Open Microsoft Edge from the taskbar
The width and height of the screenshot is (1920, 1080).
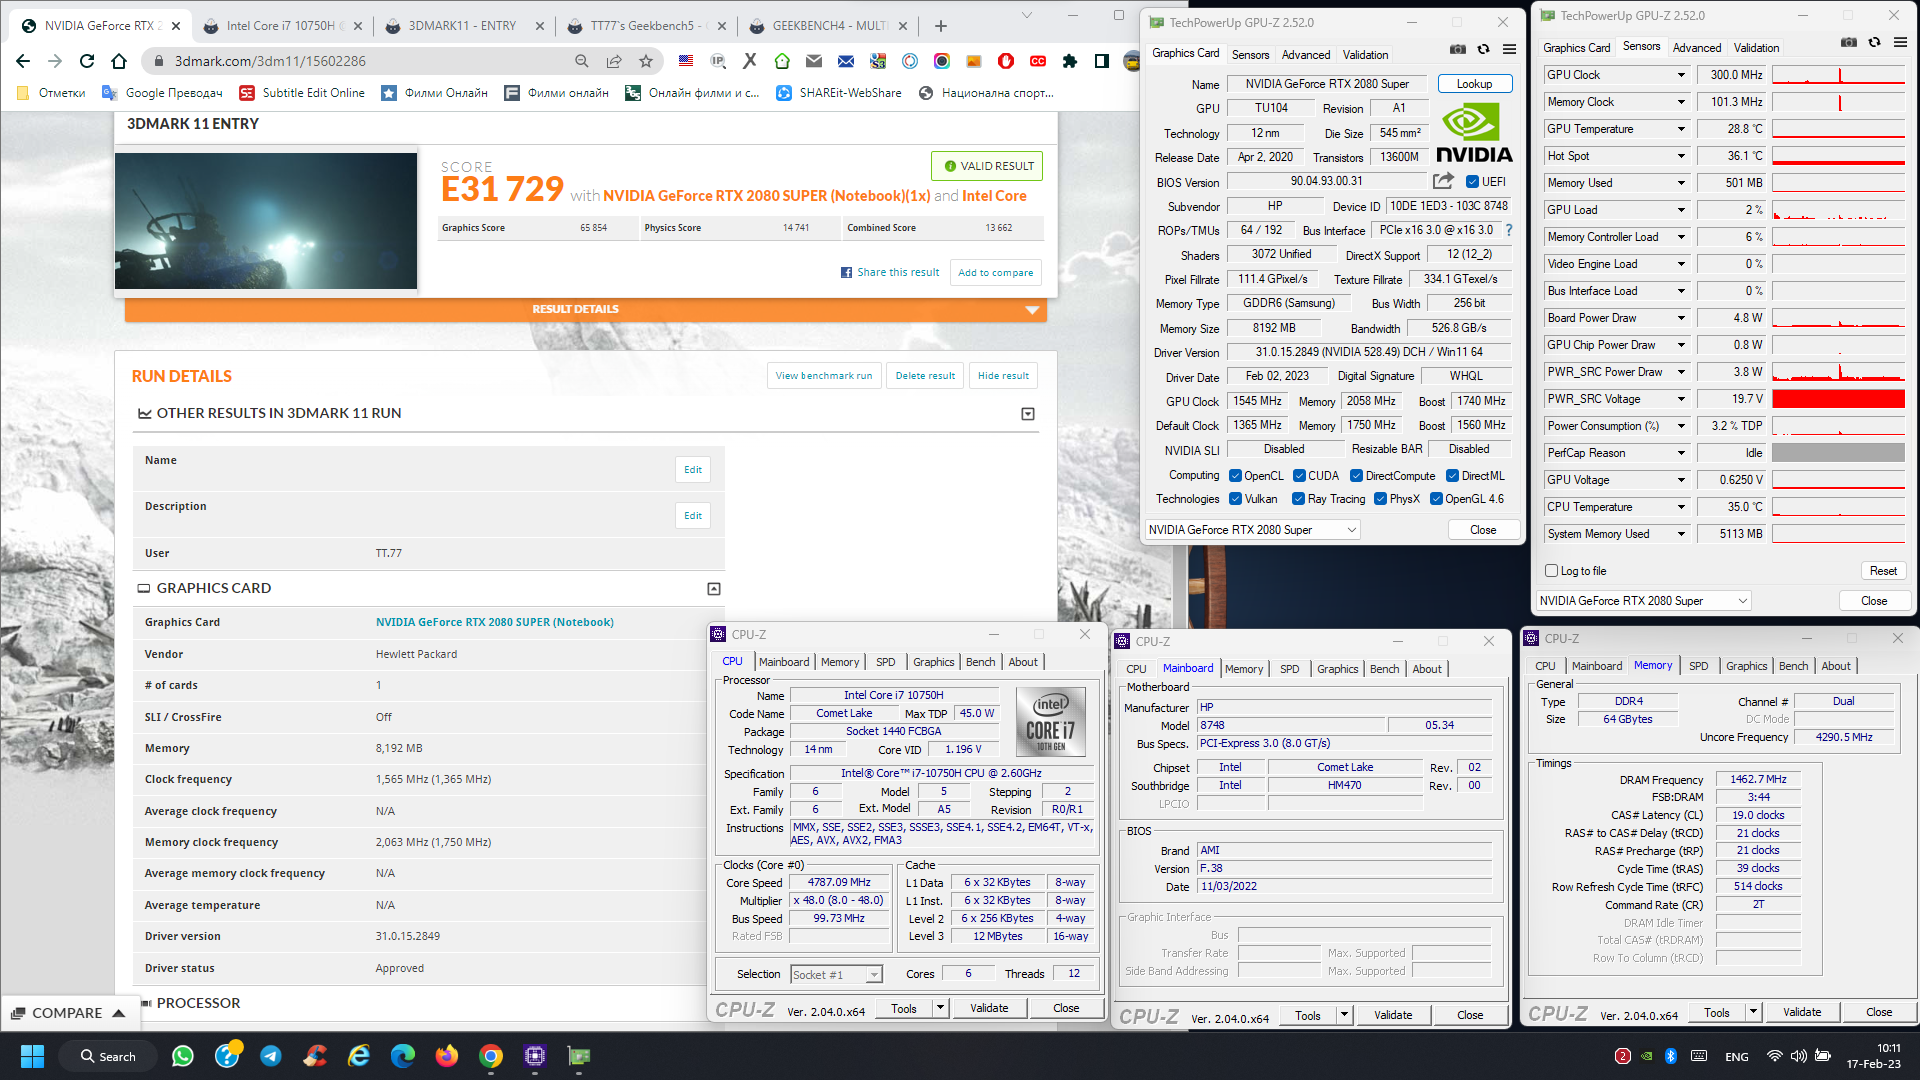tap(403, 1056)
